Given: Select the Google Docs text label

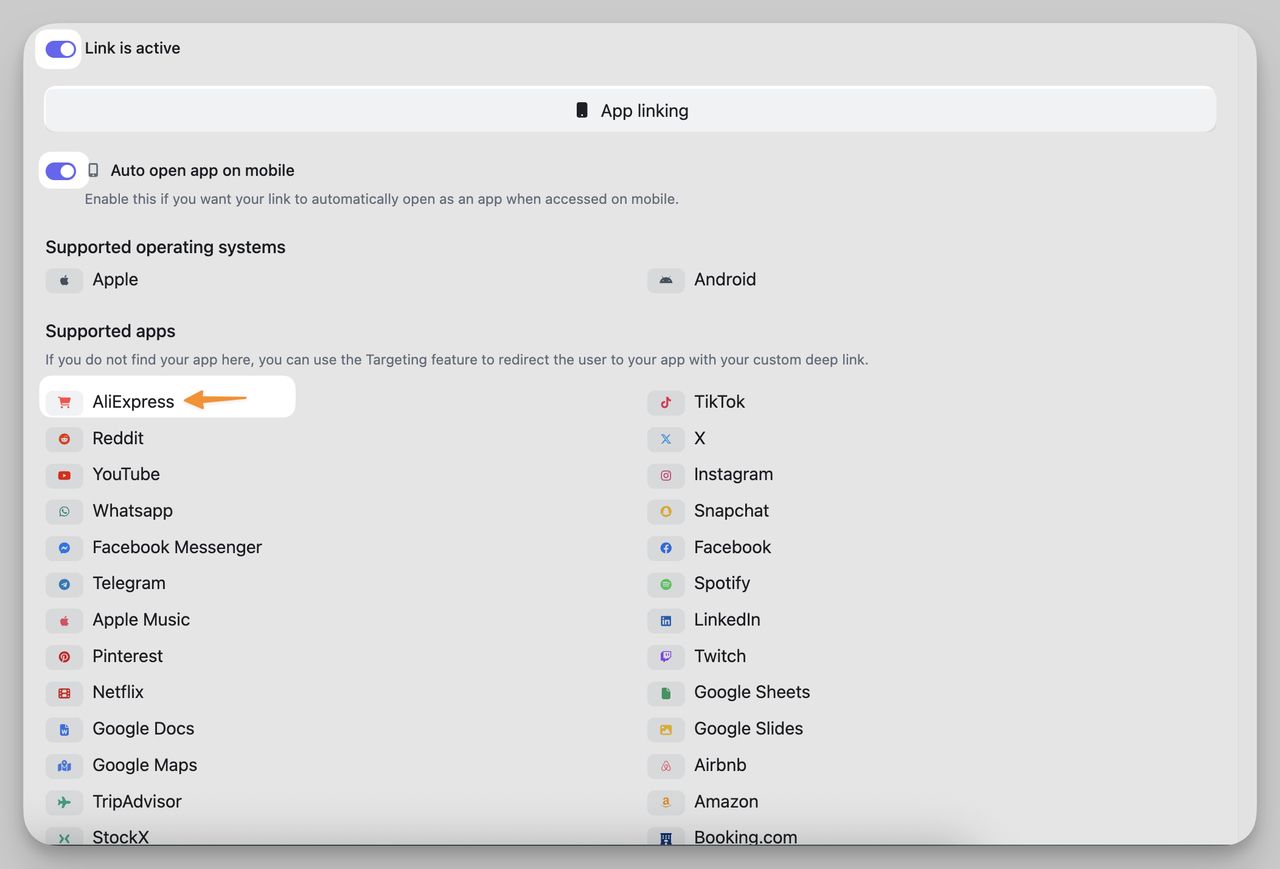Looking at the screenshot, I should click(143, 729).
